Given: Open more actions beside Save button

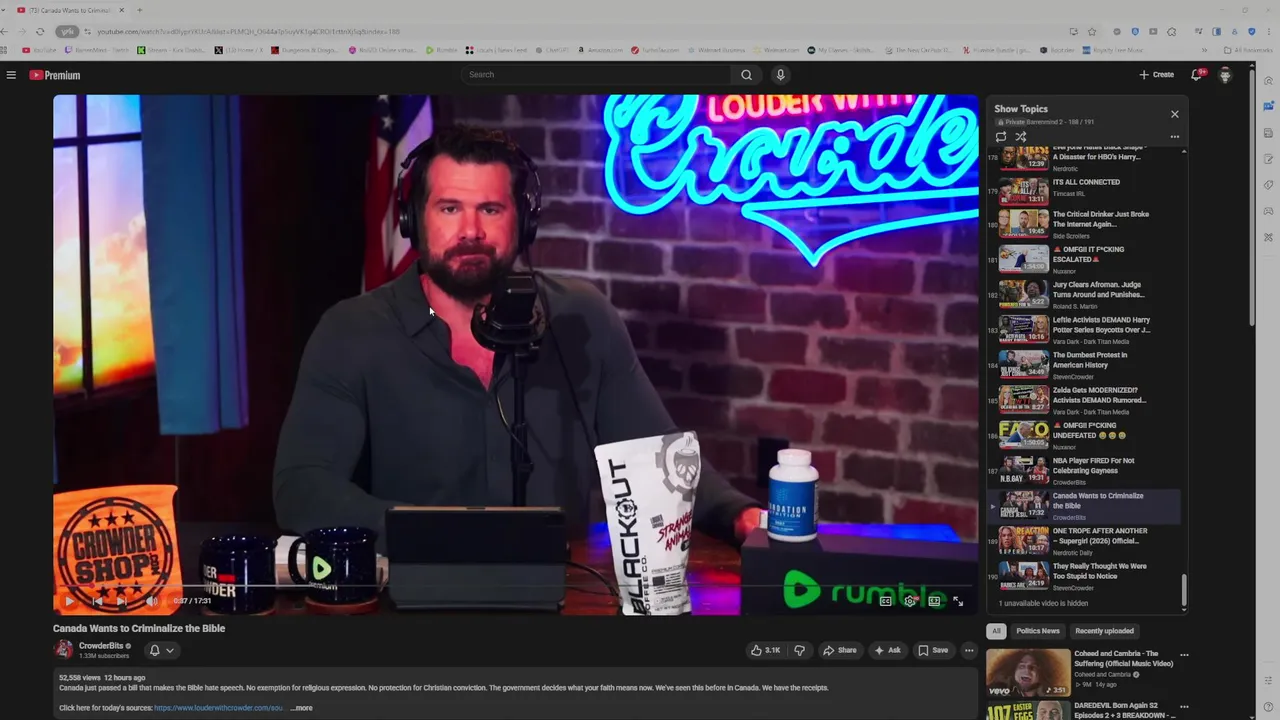Looking at the screenshot, I should (x=968, y=650).
